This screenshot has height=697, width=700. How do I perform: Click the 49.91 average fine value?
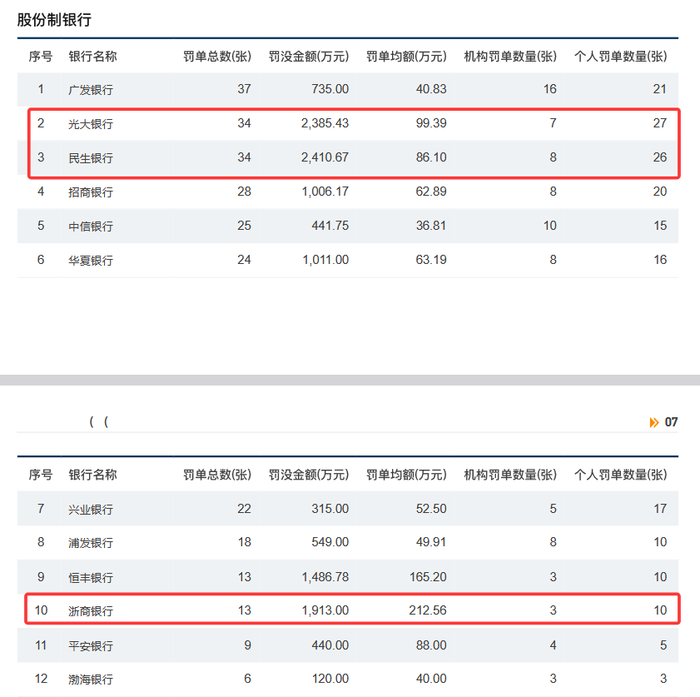click(431, 542)
